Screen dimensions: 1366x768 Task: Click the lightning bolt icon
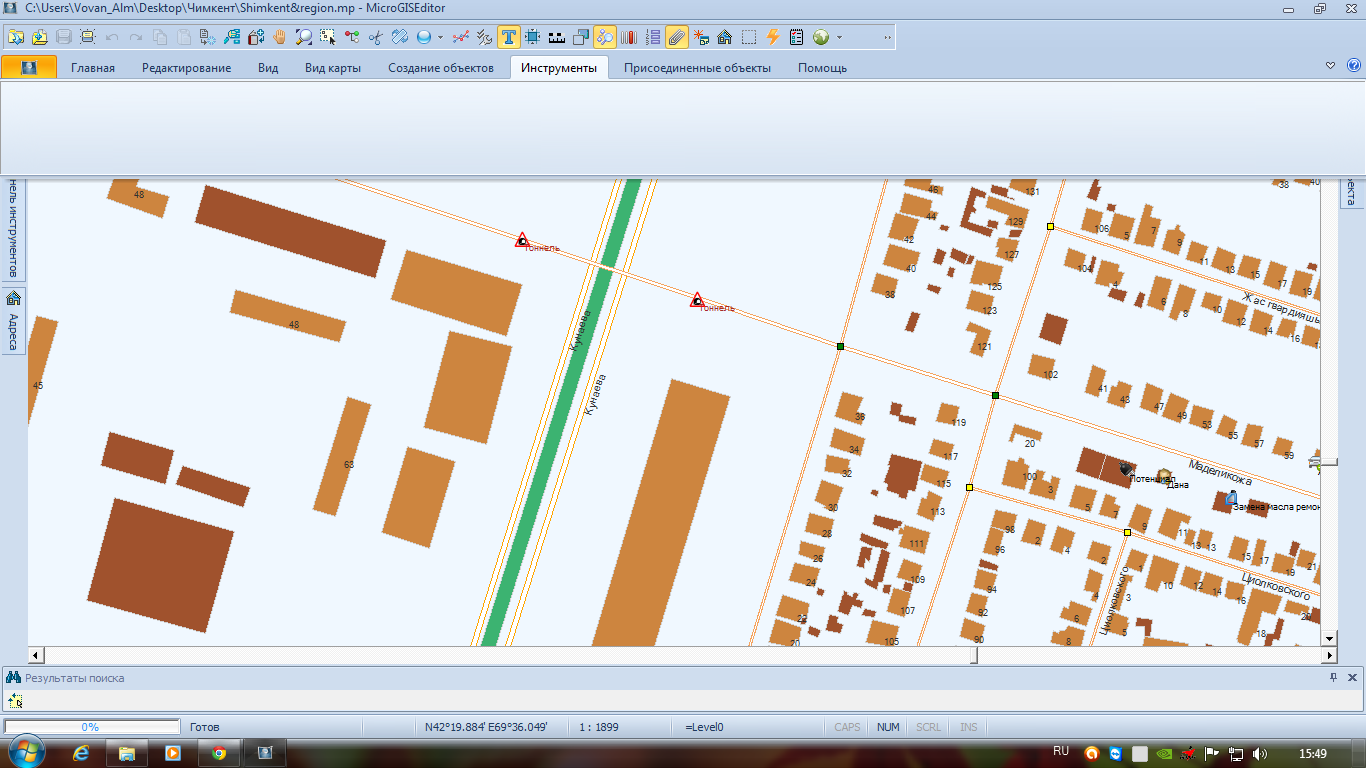(772, 38)
